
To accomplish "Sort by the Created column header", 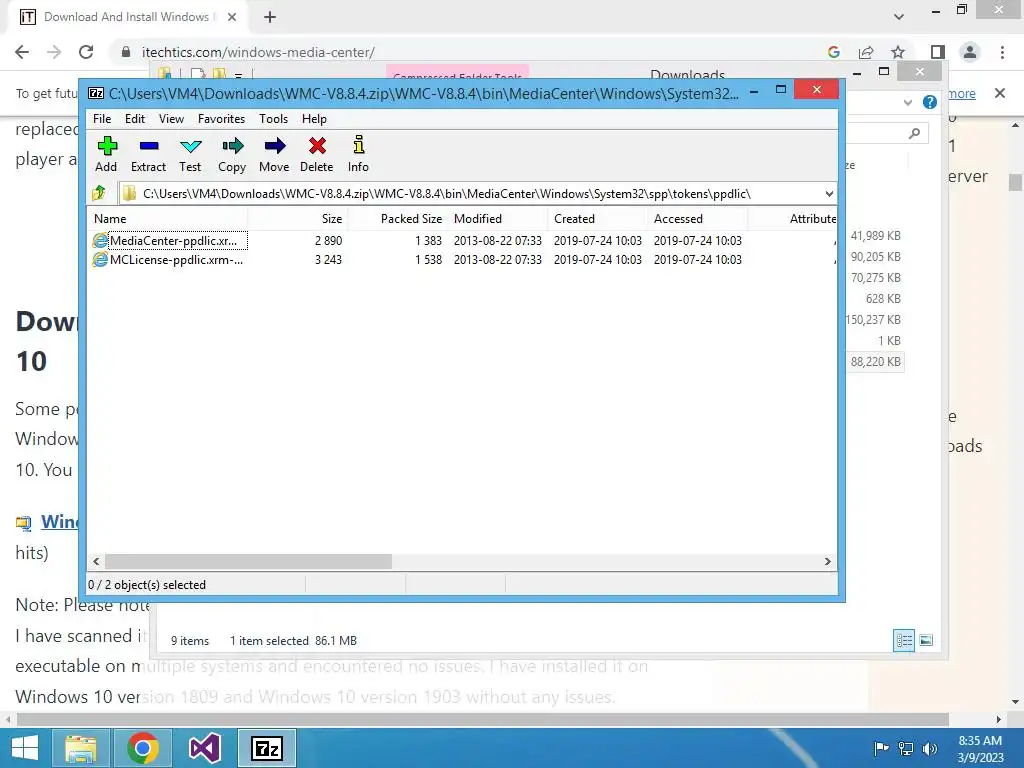I will click(x=598, y=219).
